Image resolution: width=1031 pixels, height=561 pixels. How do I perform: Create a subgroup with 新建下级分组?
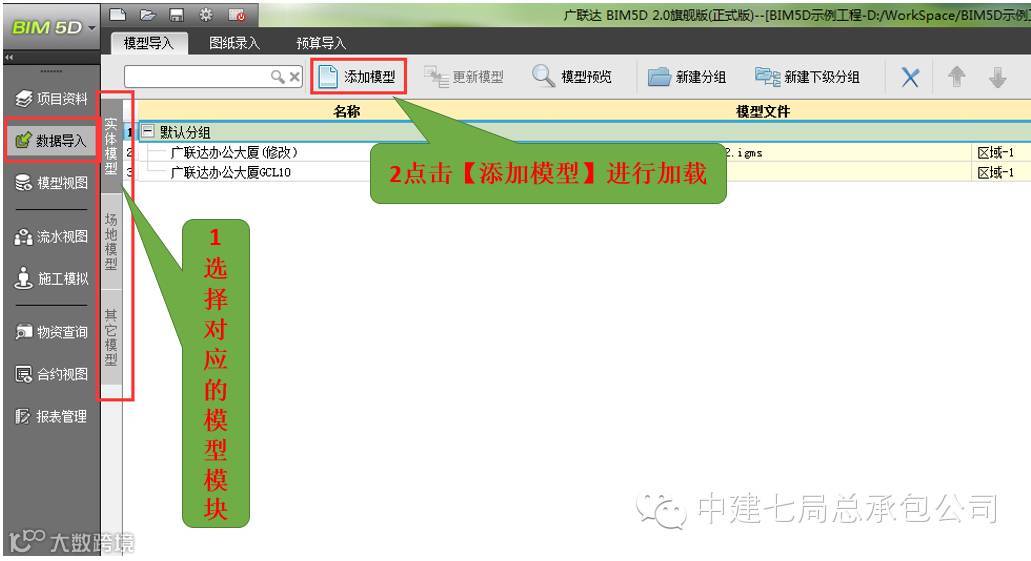click(807, 77)
